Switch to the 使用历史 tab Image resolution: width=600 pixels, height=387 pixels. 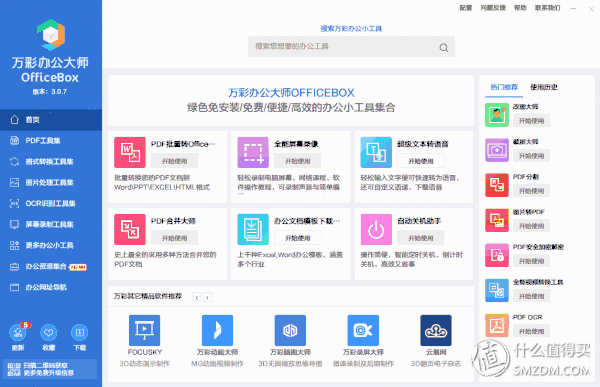(543, 87)
